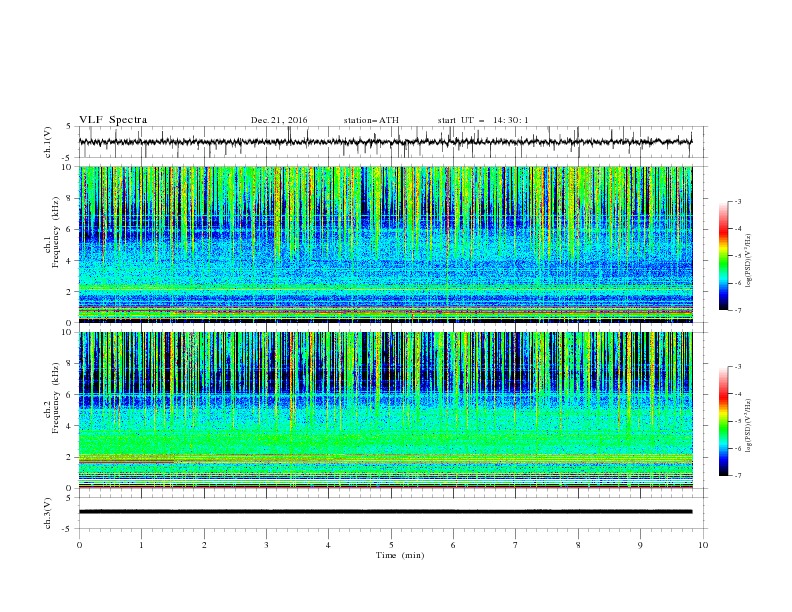
Task: Click the time axis tick label "3"
Action: (266, 545)
